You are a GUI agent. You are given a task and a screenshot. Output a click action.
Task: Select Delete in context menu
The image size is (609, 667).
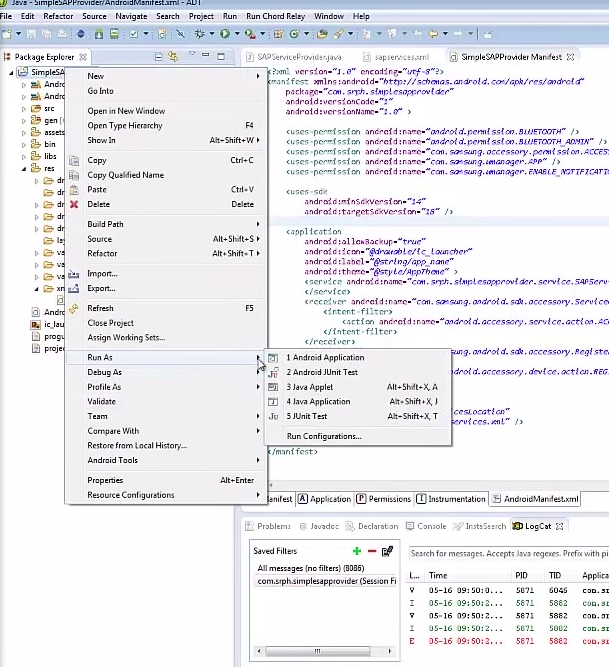[166, 205]
